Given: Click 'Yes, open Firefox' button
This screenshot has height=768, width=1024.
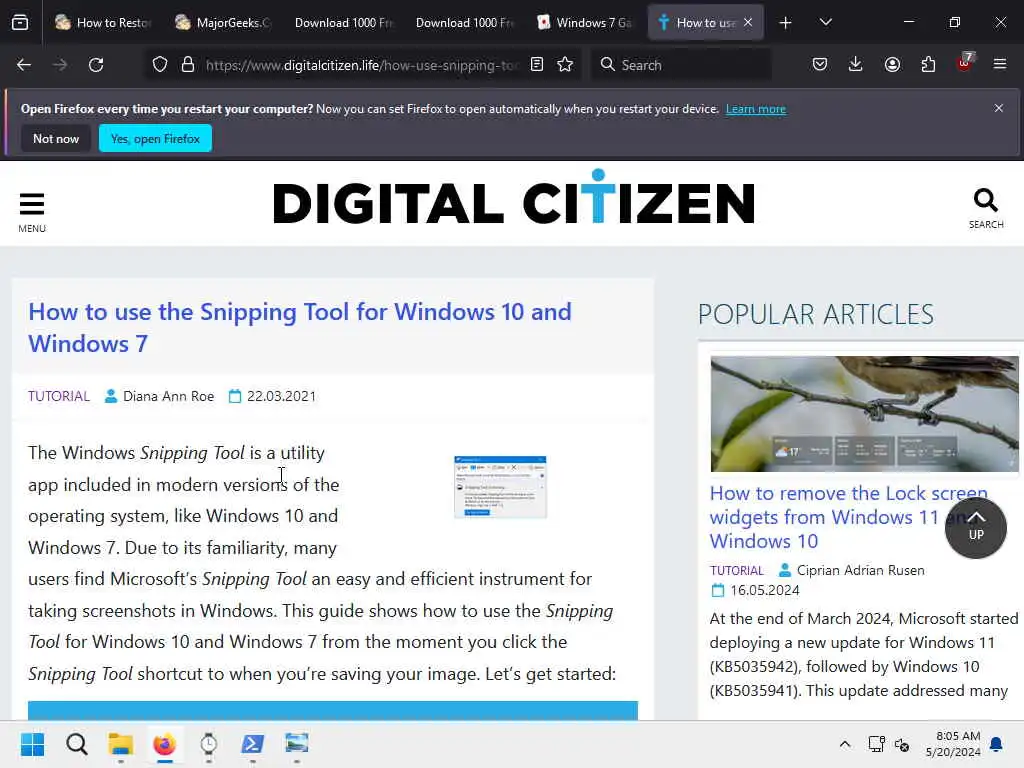Looking at the screenshot, I should pos(155,138).
